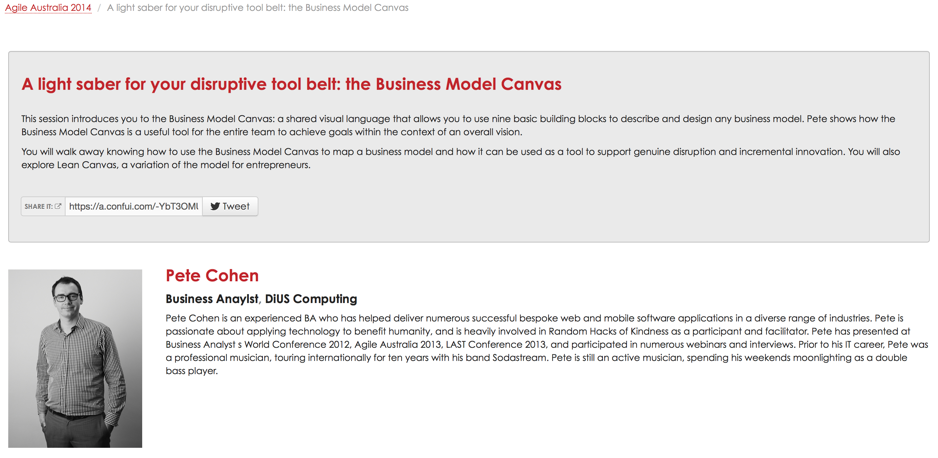This screenshot has height=458, width=938.
Task: Click the session title heading in red
Action: point(291,84)
